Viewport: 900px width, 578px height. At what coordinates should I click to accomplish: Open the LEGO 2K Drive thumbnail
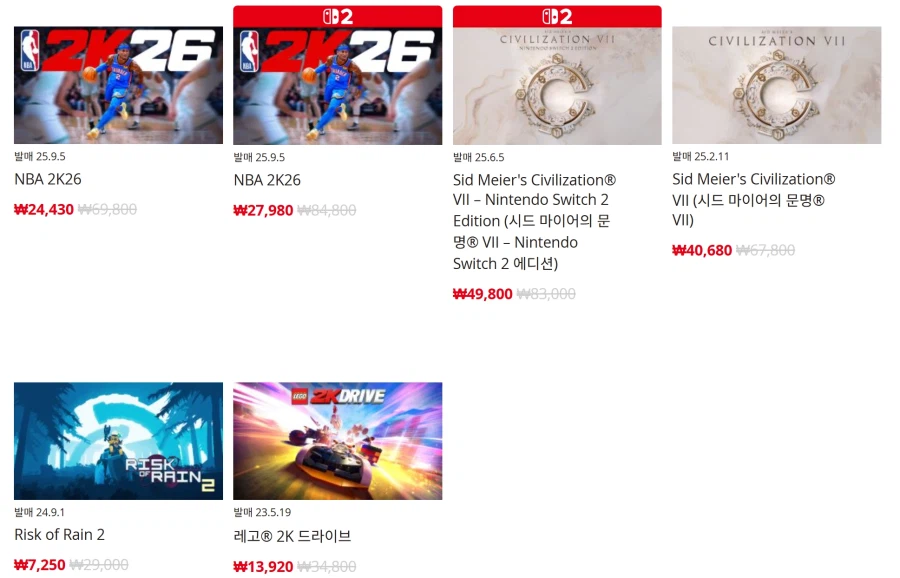pos(338,441)
